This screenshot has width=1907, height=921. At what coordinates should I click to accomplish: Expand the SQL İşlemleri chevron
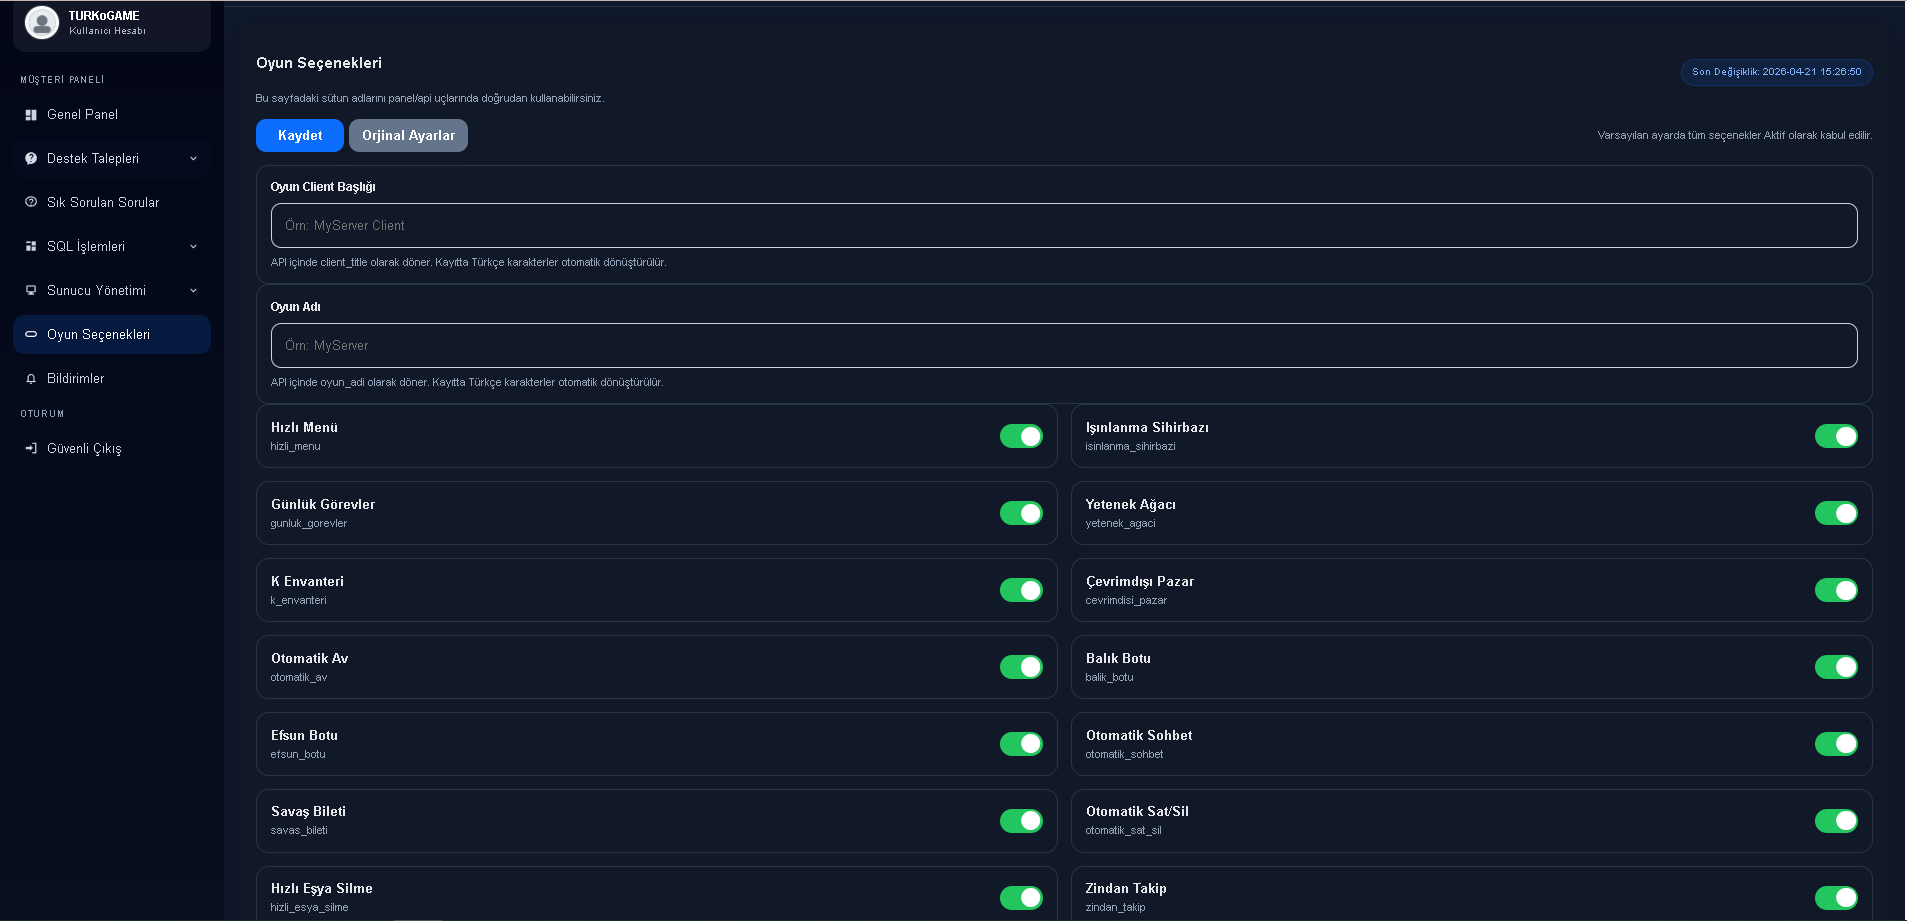tap(193, 246)
